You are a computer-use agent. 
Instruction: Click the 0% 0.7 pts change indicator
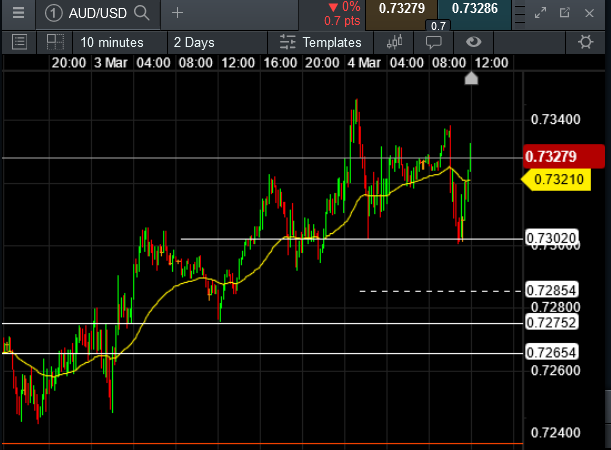(343, 14)
